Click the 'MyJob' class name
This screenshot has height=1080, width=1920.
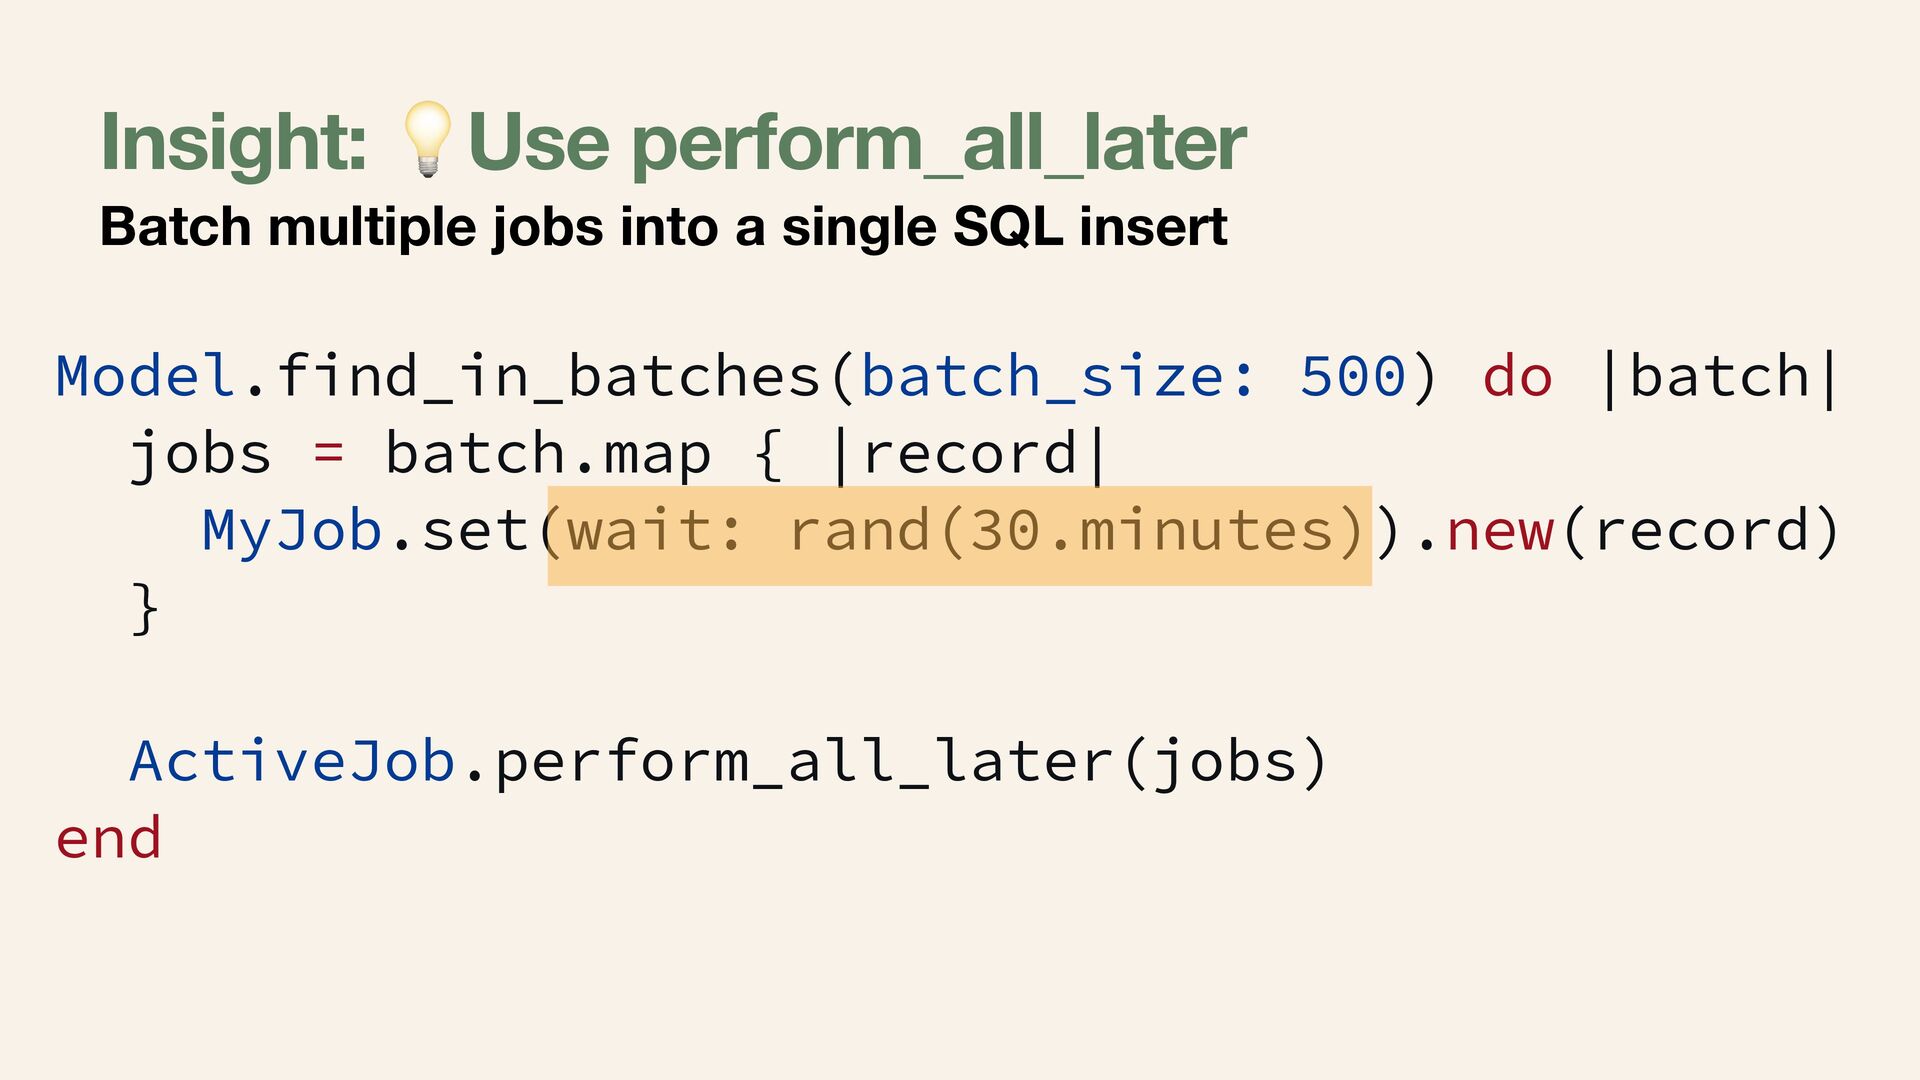pyautogui.click(x=292, y=532)
